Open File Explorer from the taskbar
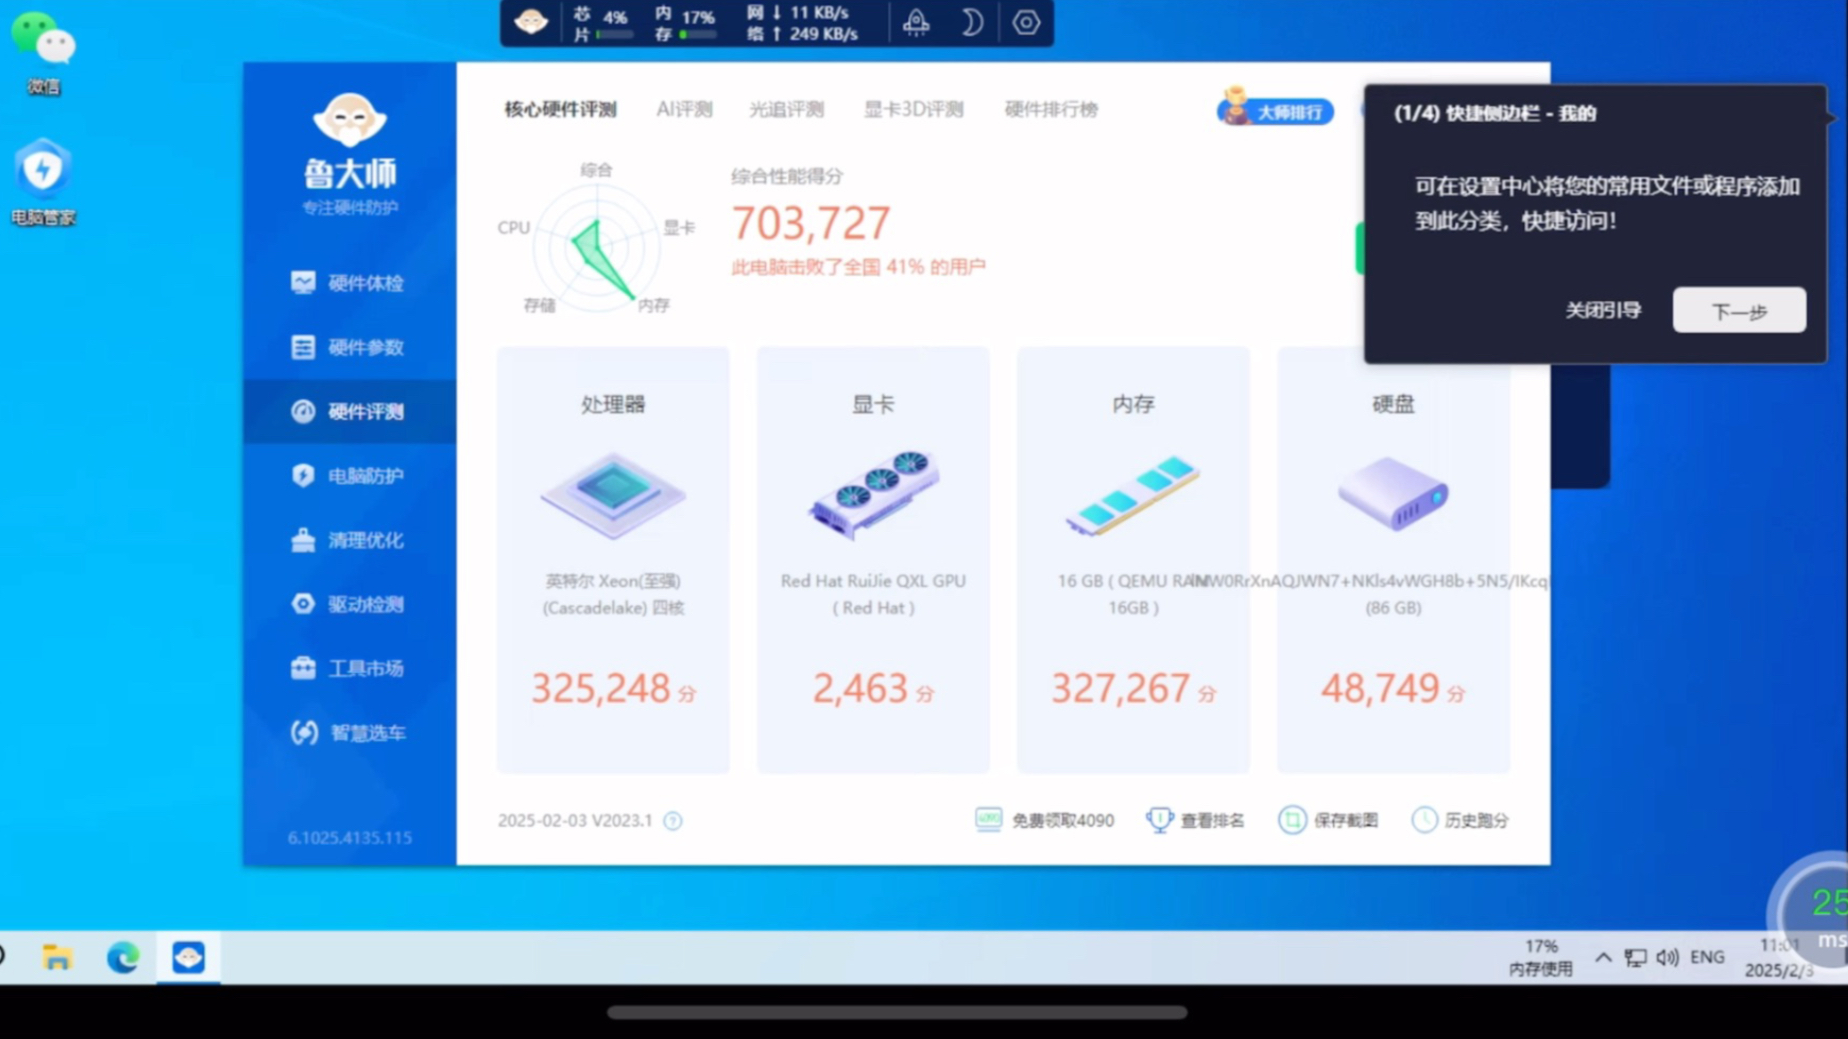 [57, 957]
